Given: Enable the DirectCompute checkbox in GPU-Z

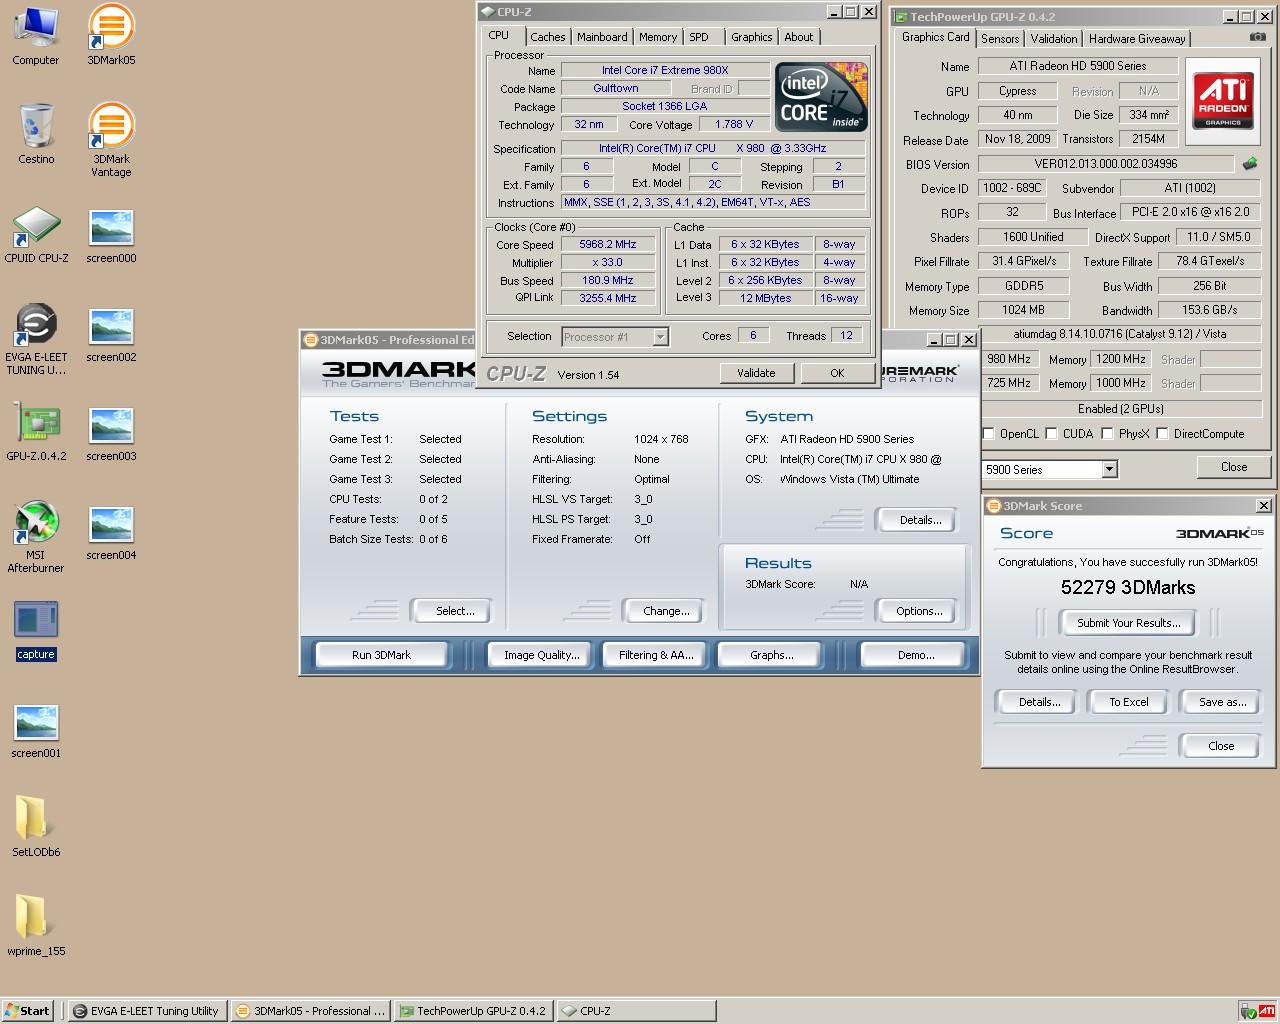Looking at the screenshot, I should pyautogui.click(x=1162, y=434).
